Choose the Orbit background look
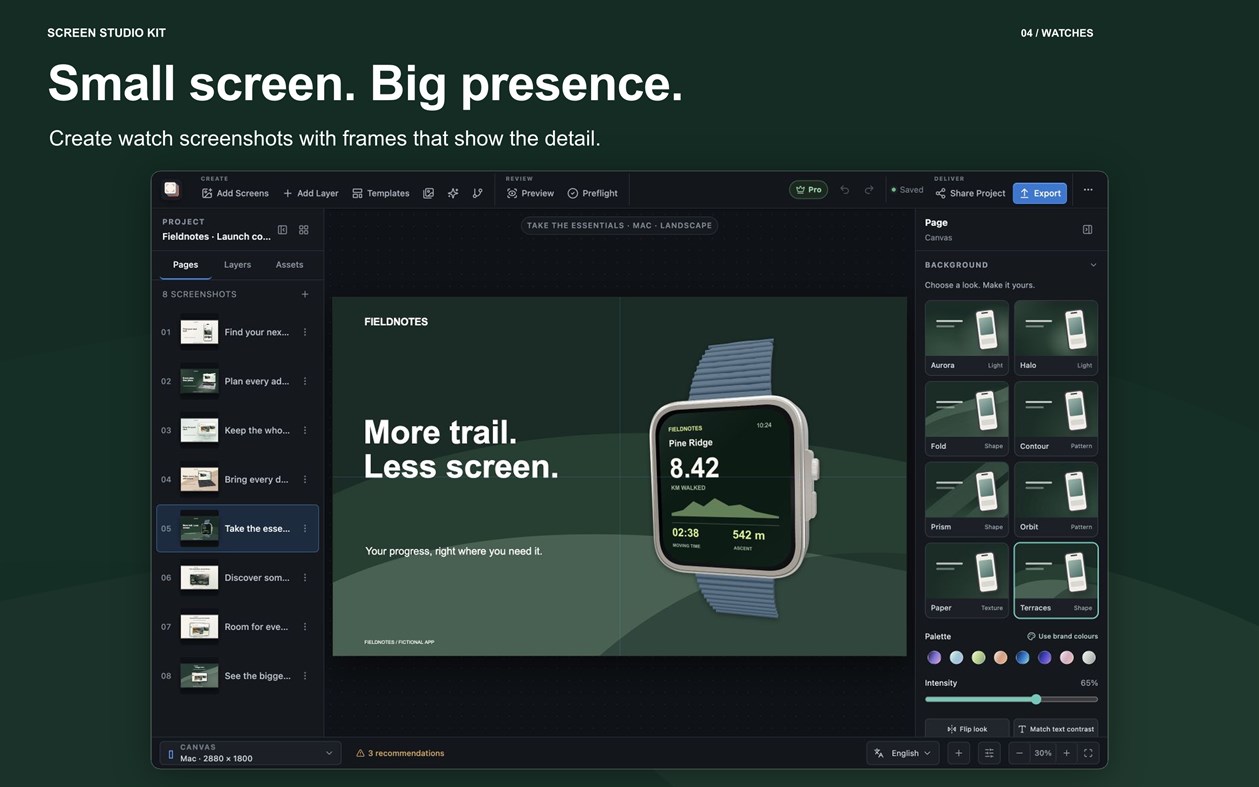1259x787 pixels. point(1056,499)
